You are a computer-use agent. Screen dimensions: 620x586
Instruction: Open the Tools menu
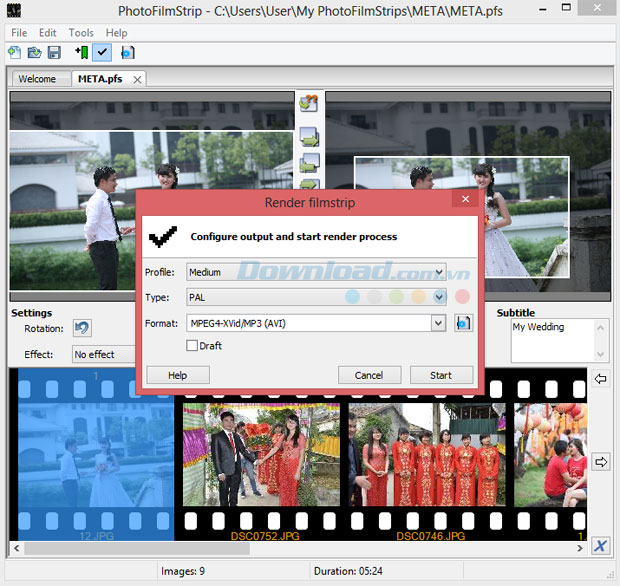[81, 33]
